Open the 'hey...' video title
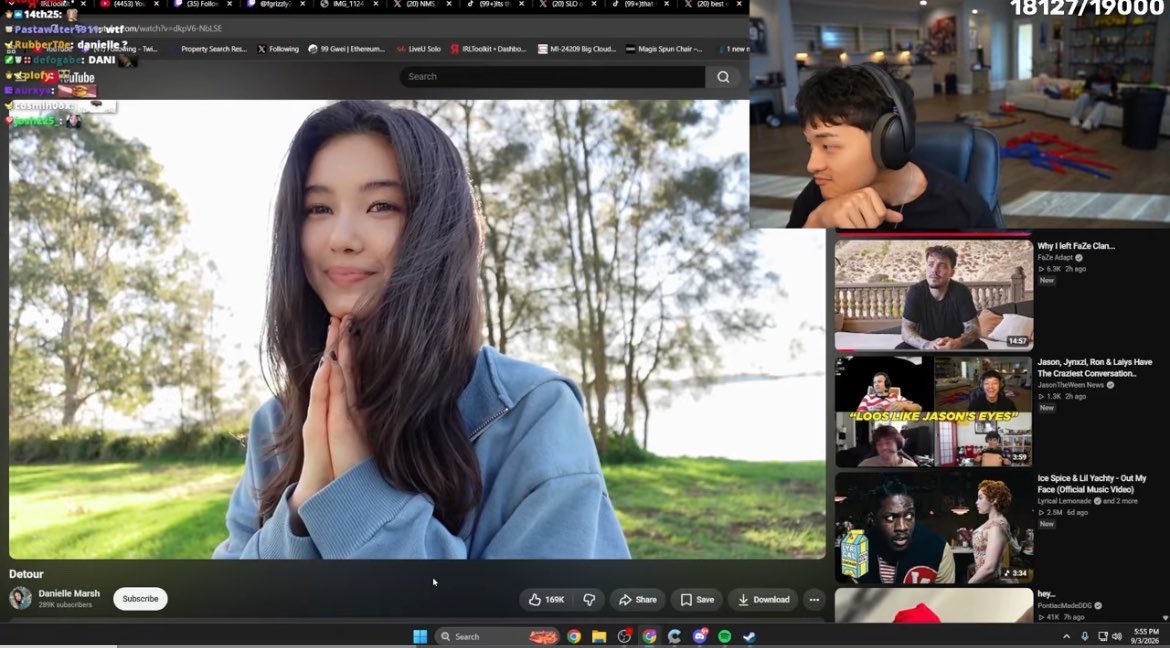Image resolution: width=1170 pixels, height=648 pixels. (1046, 594)
